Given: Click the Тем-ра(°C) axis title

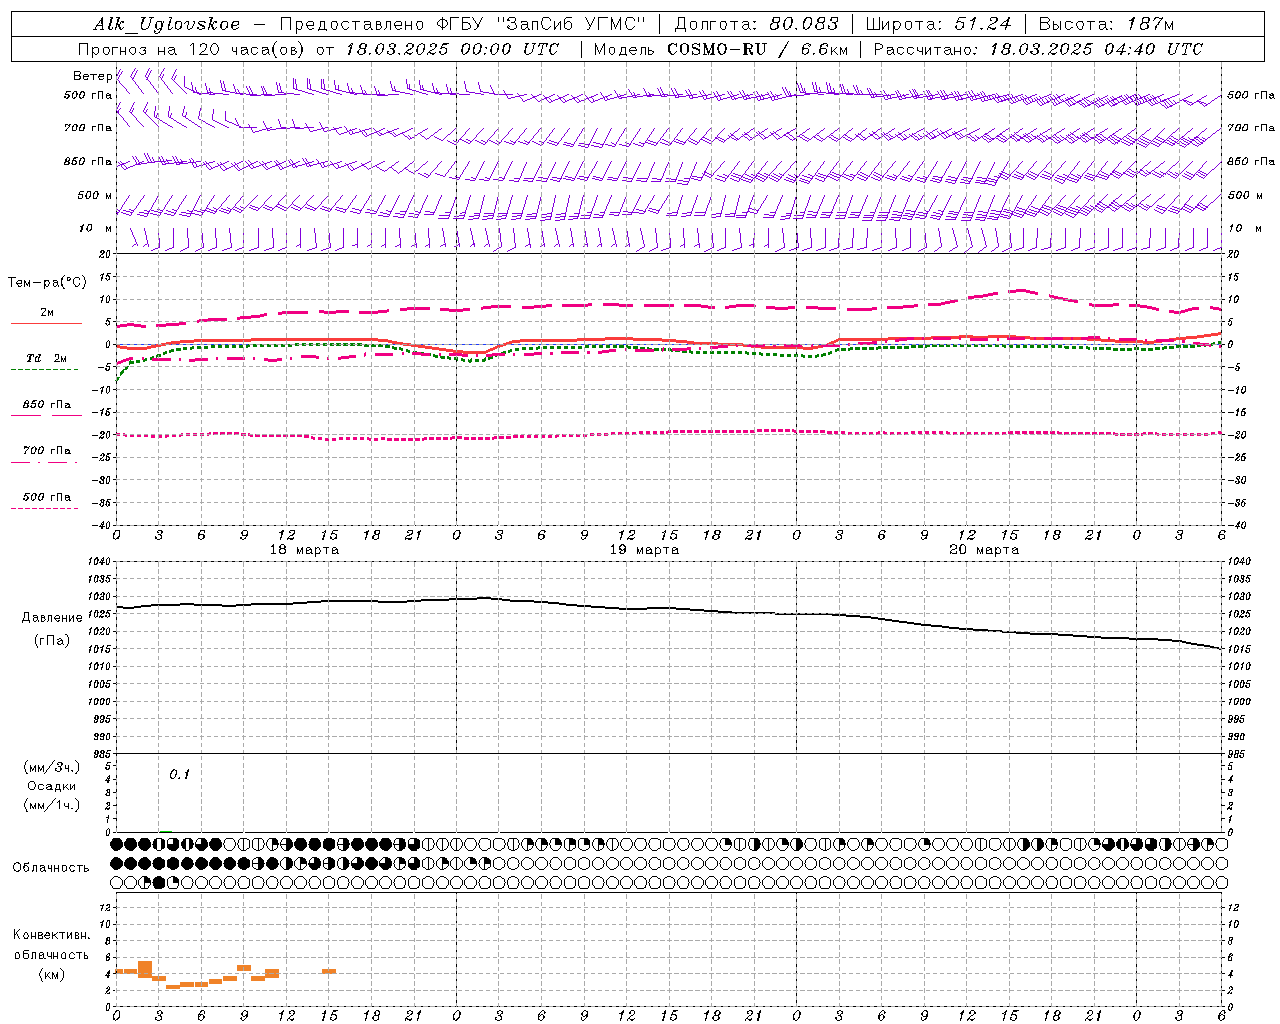Looking at the screenshot, I should 47,283.
